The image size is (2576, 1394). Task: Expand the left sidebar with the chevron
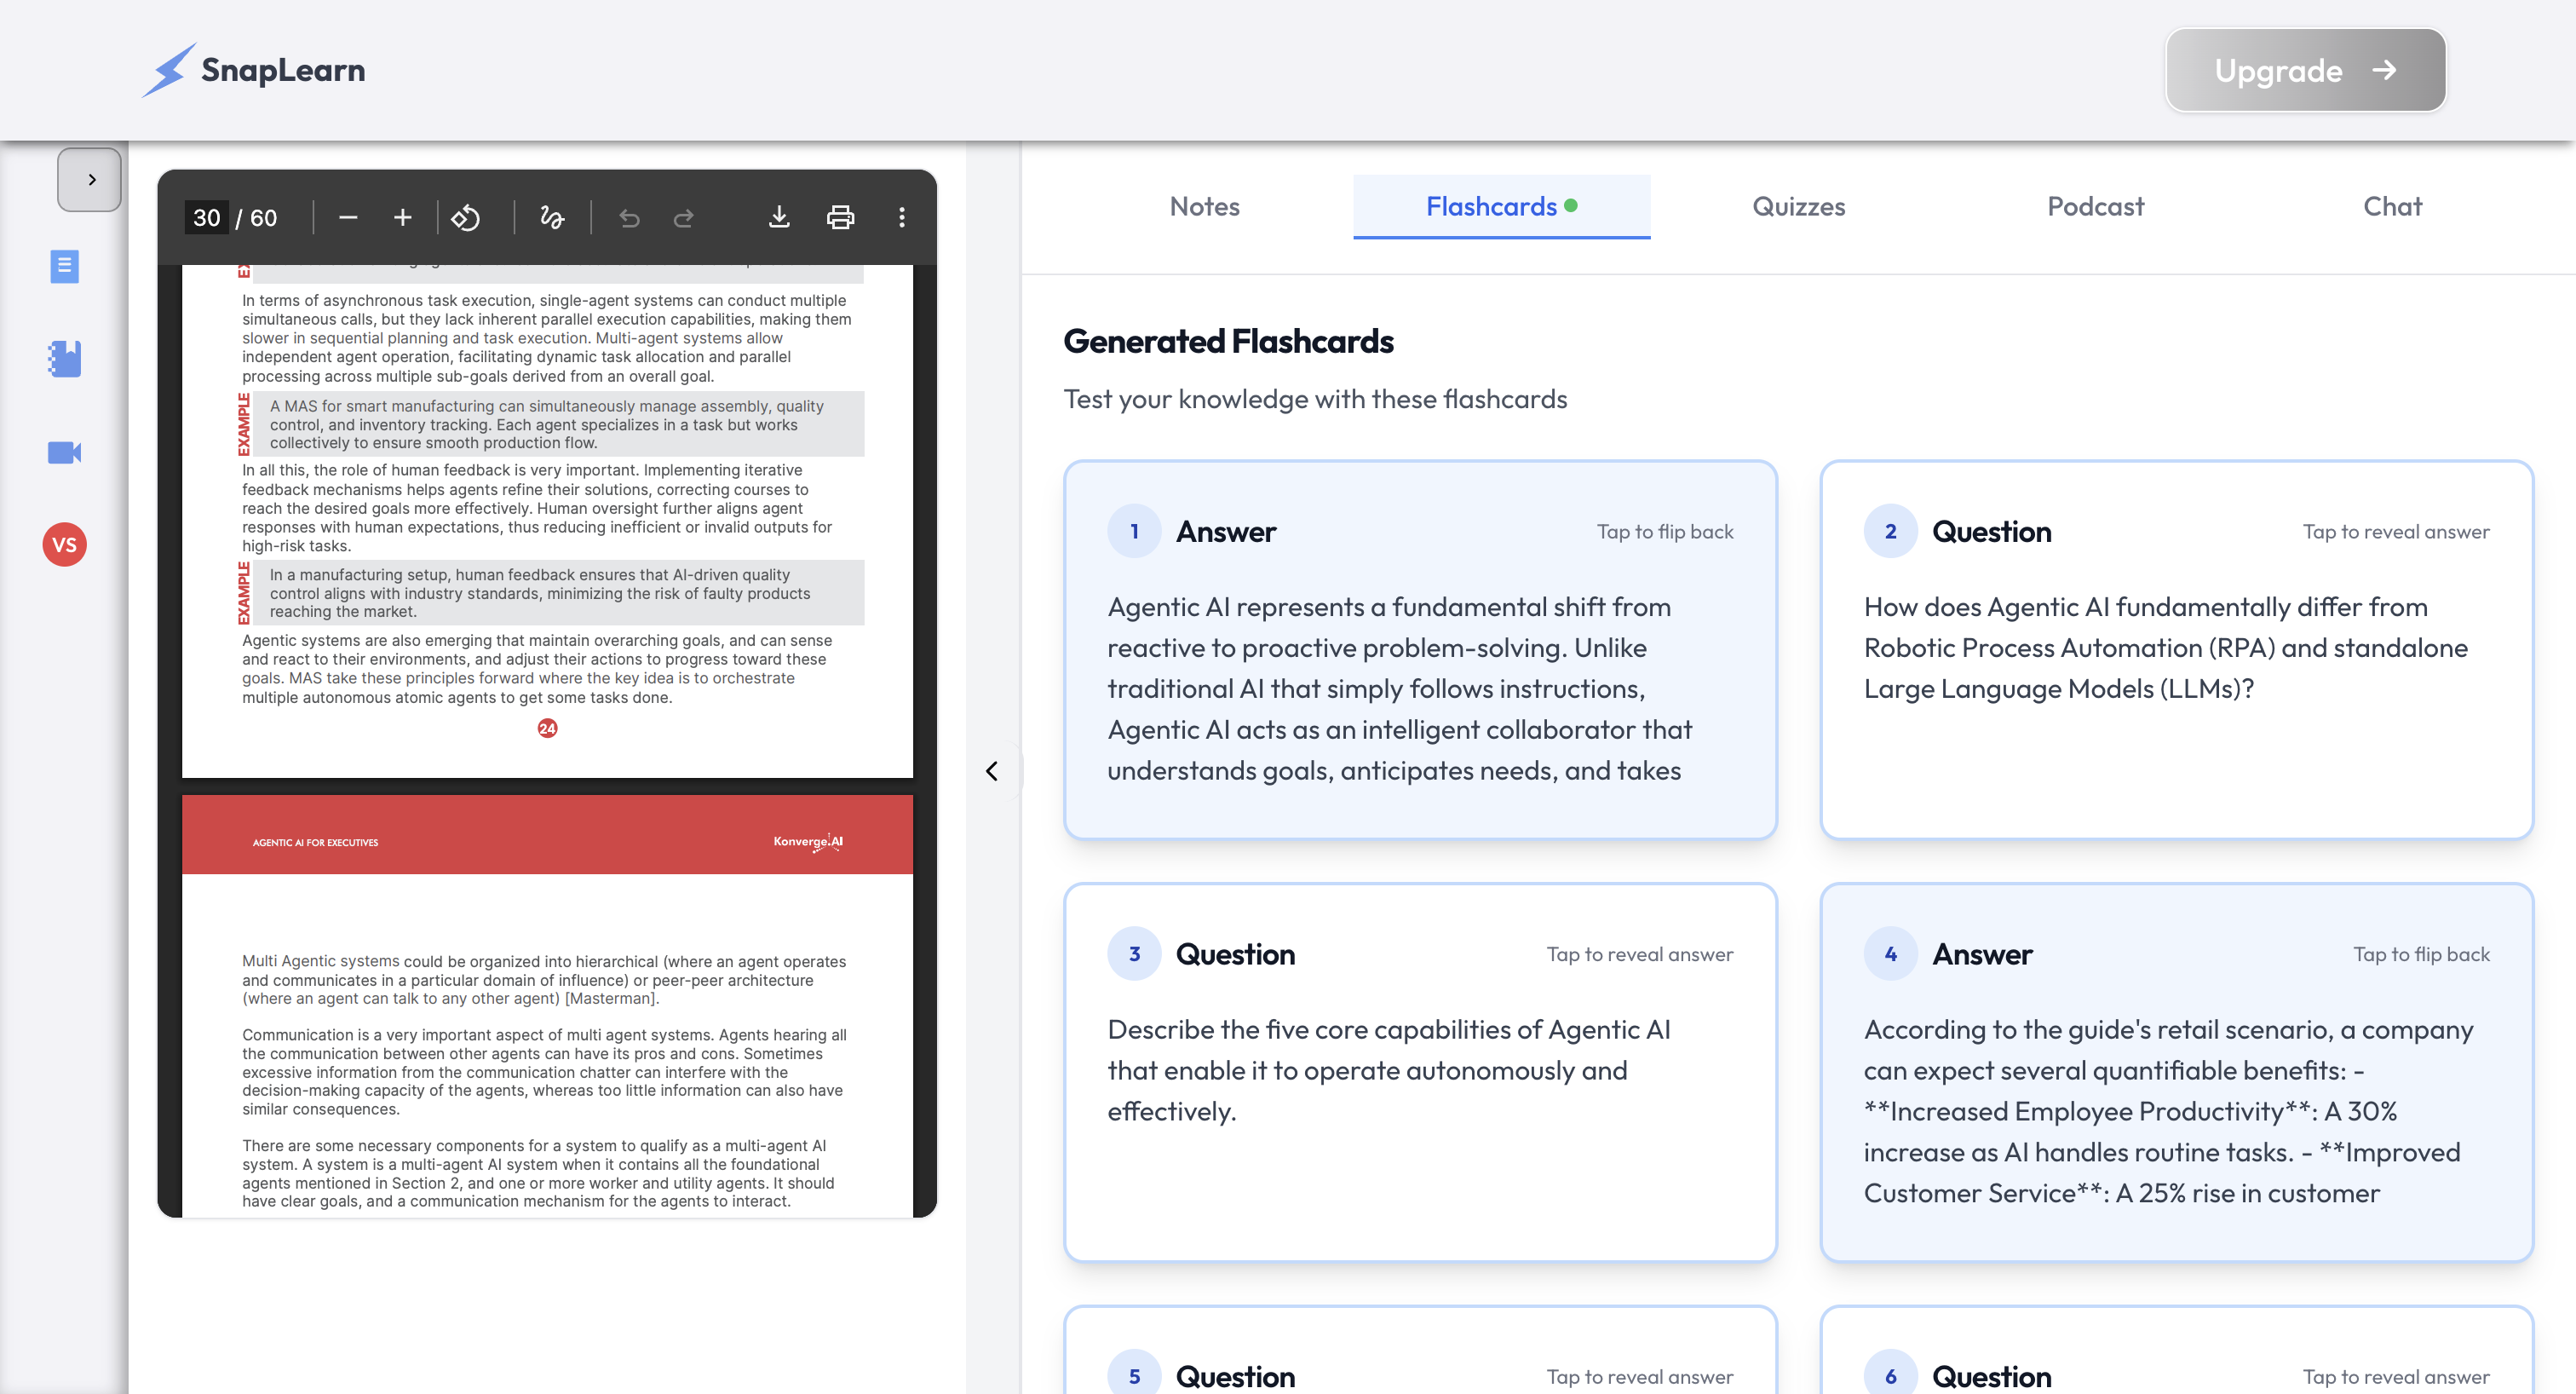pos(90,180)
